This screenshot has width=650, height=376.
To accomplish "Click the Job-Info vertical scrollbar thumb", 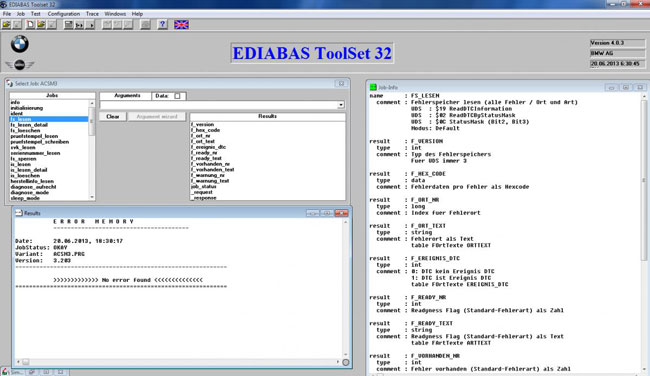I will coord(644,180).
